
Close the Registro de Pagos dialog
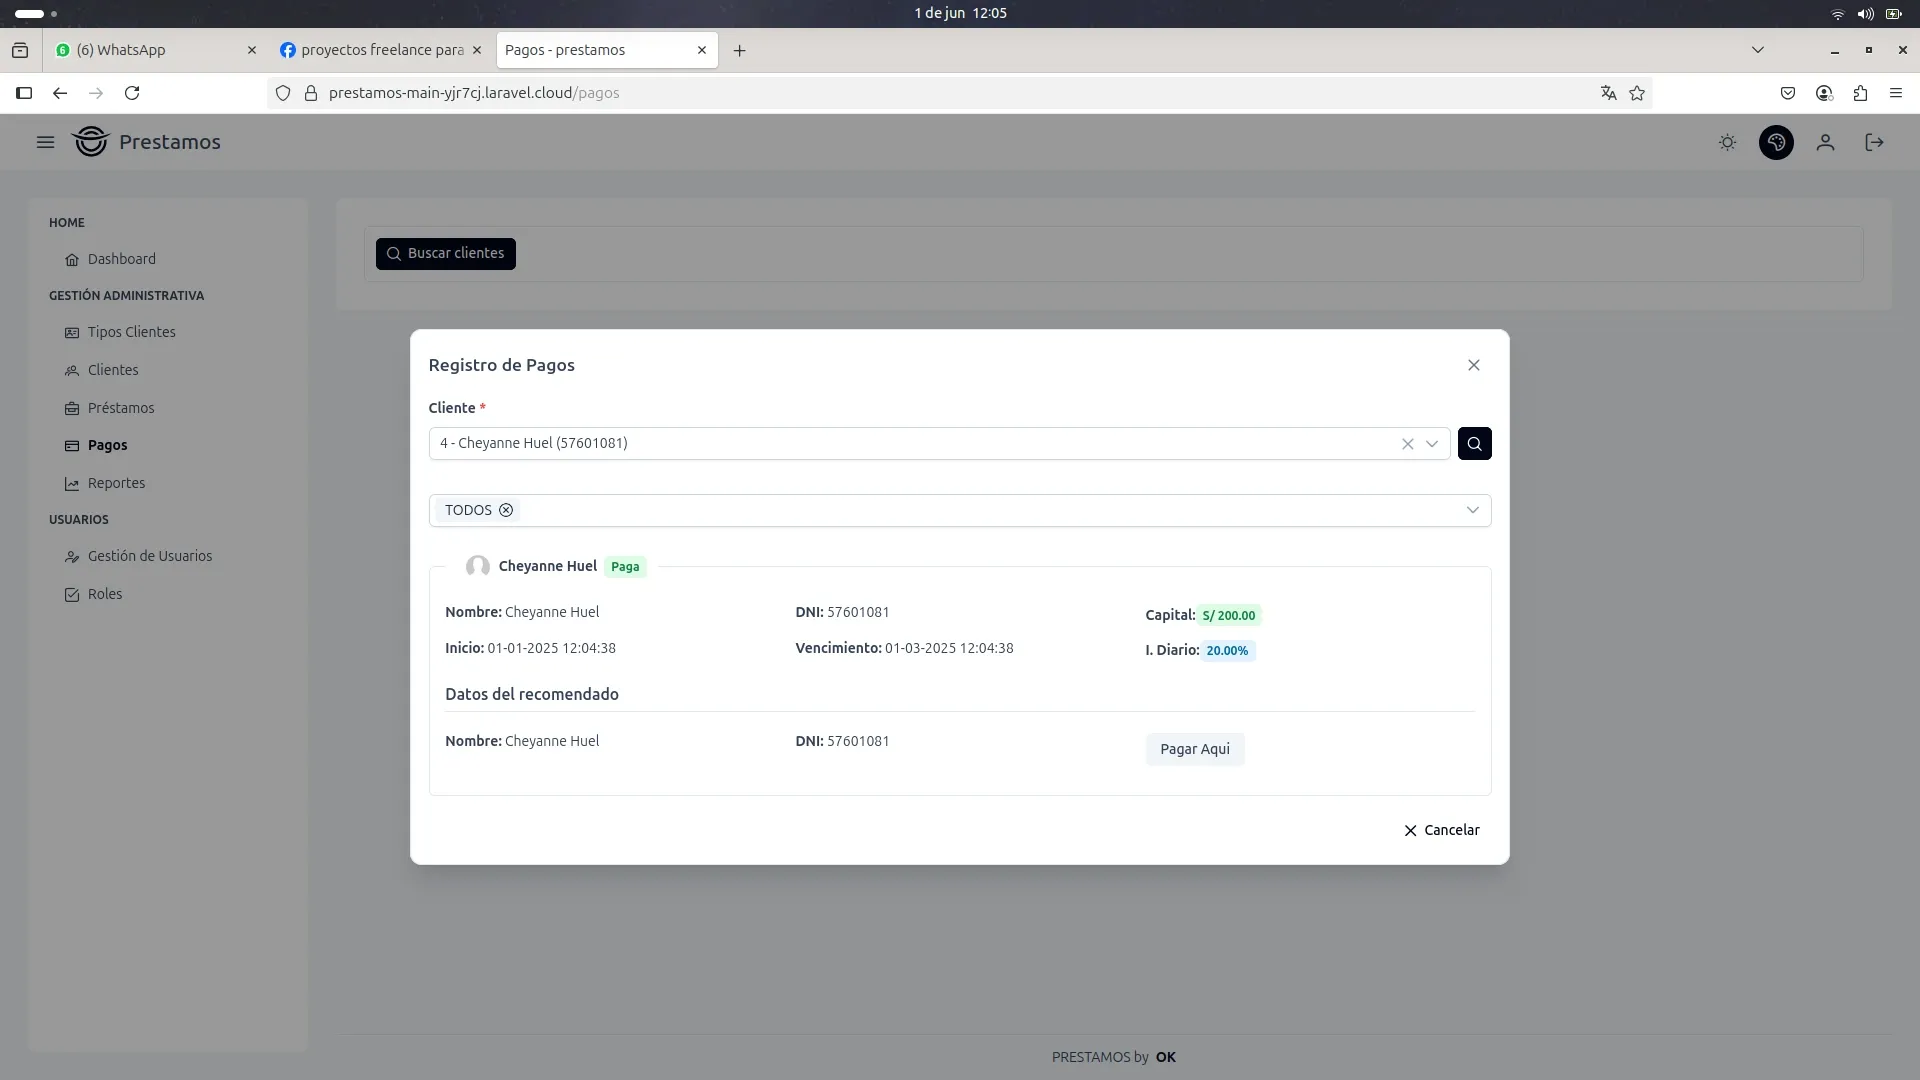point(1473,365)
